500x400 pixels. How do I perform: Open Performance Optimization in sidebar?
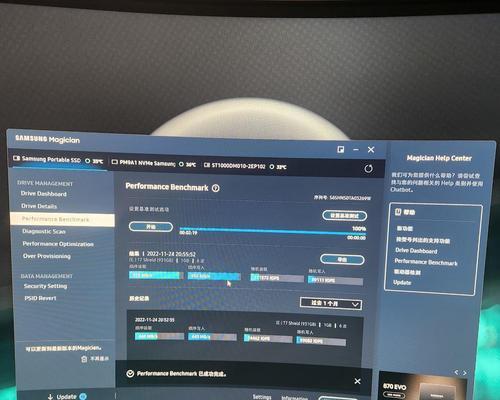(x=58, y=244)
